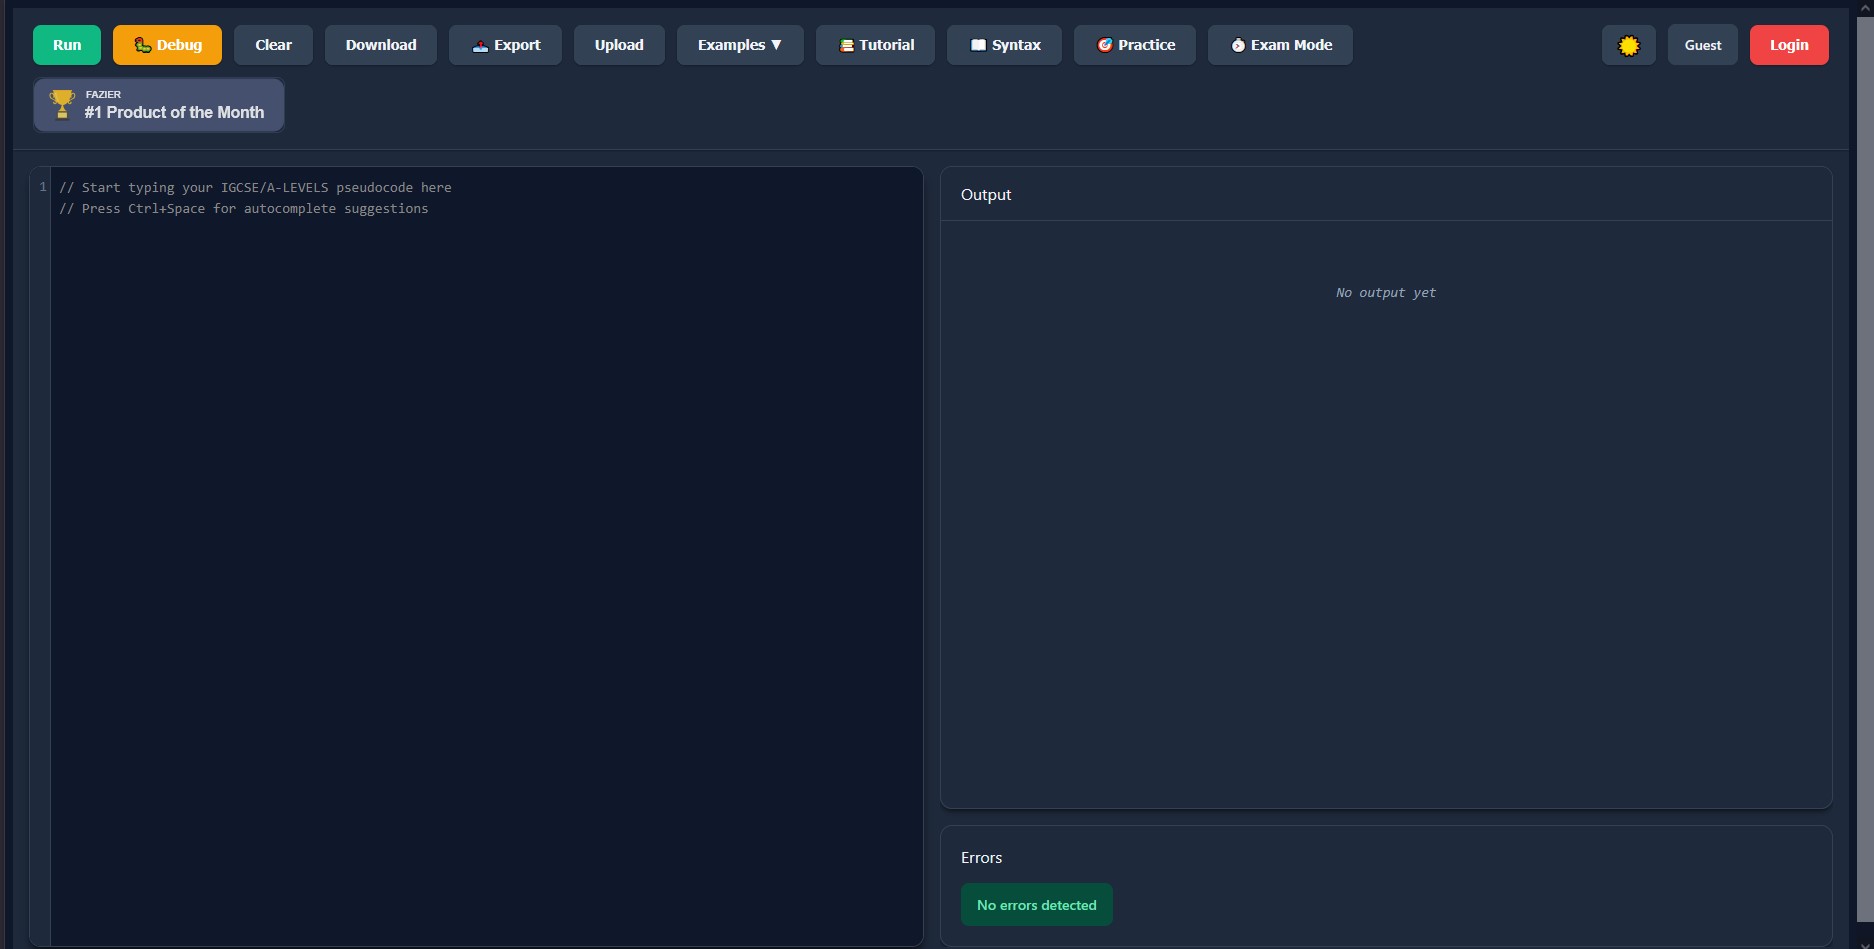Open the Tutorial books icon
Viewport: 1874px width, 949px height.
(x=846, y=44)
